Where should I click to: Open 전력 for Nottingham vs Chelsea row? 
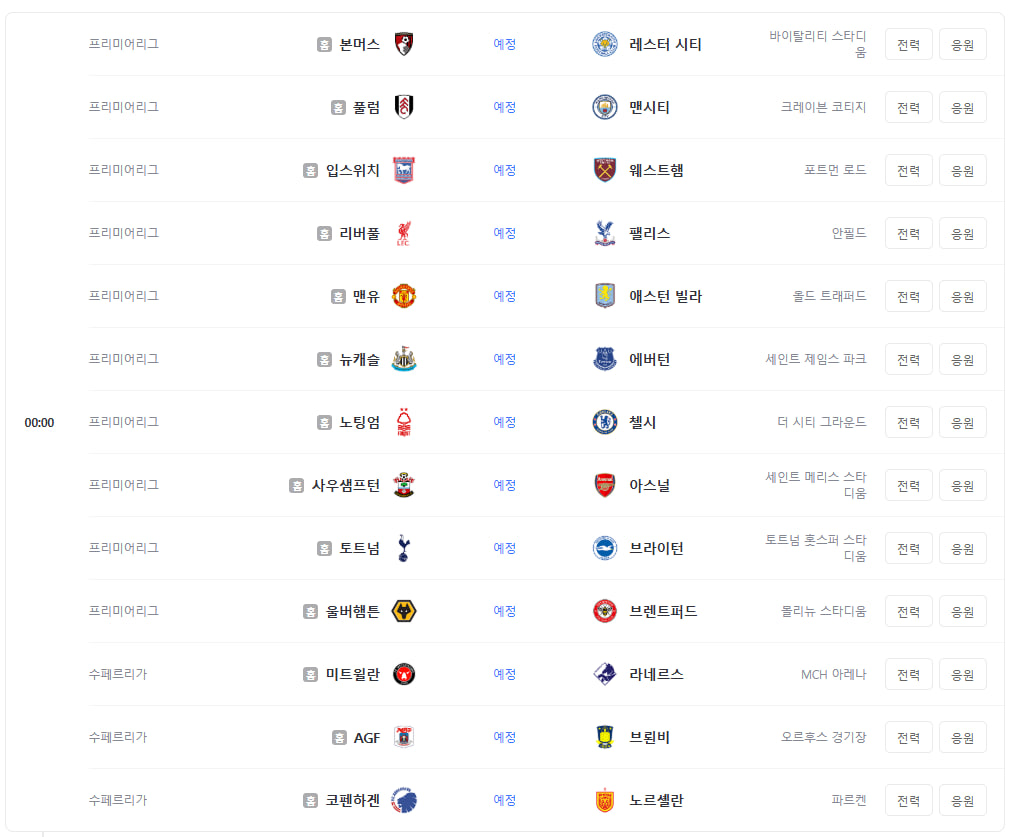(x=908, y=423)
